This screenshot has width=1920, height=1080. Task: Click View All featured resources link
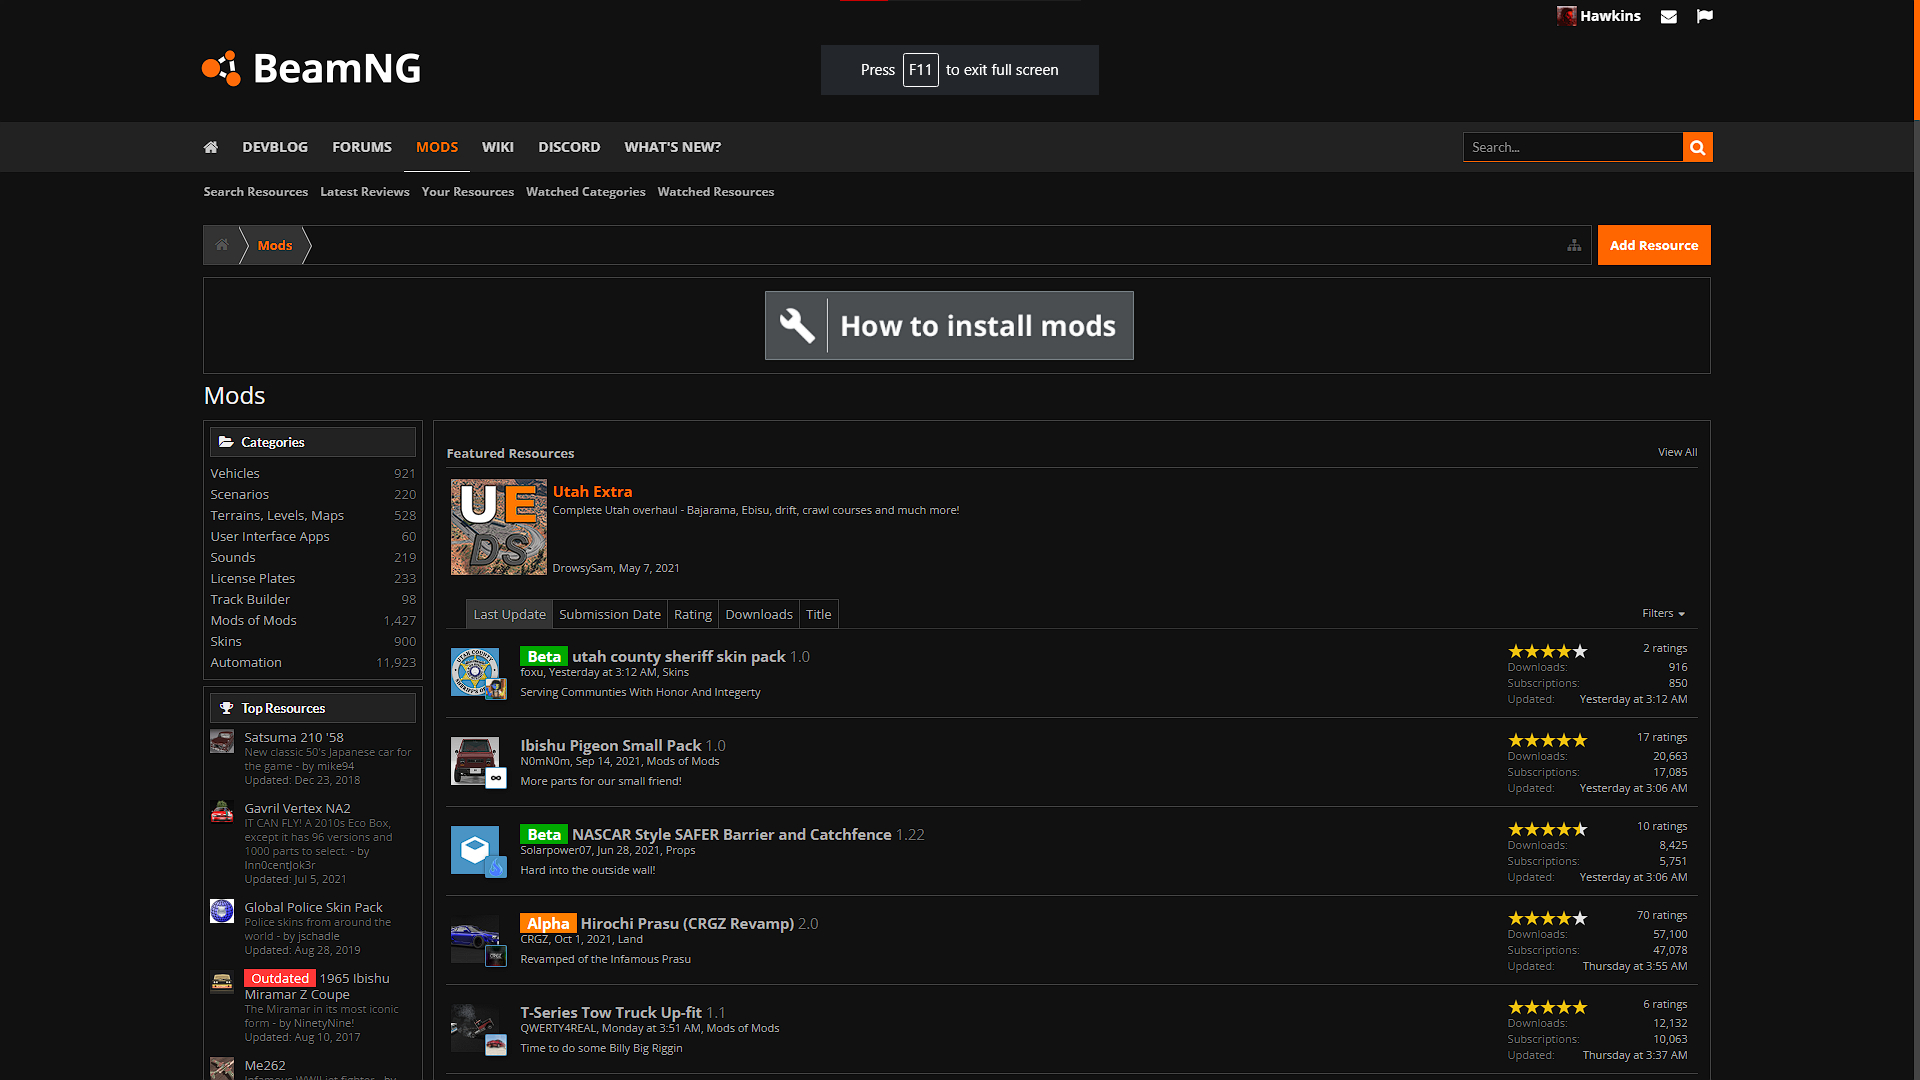(x=1677, y=452)
